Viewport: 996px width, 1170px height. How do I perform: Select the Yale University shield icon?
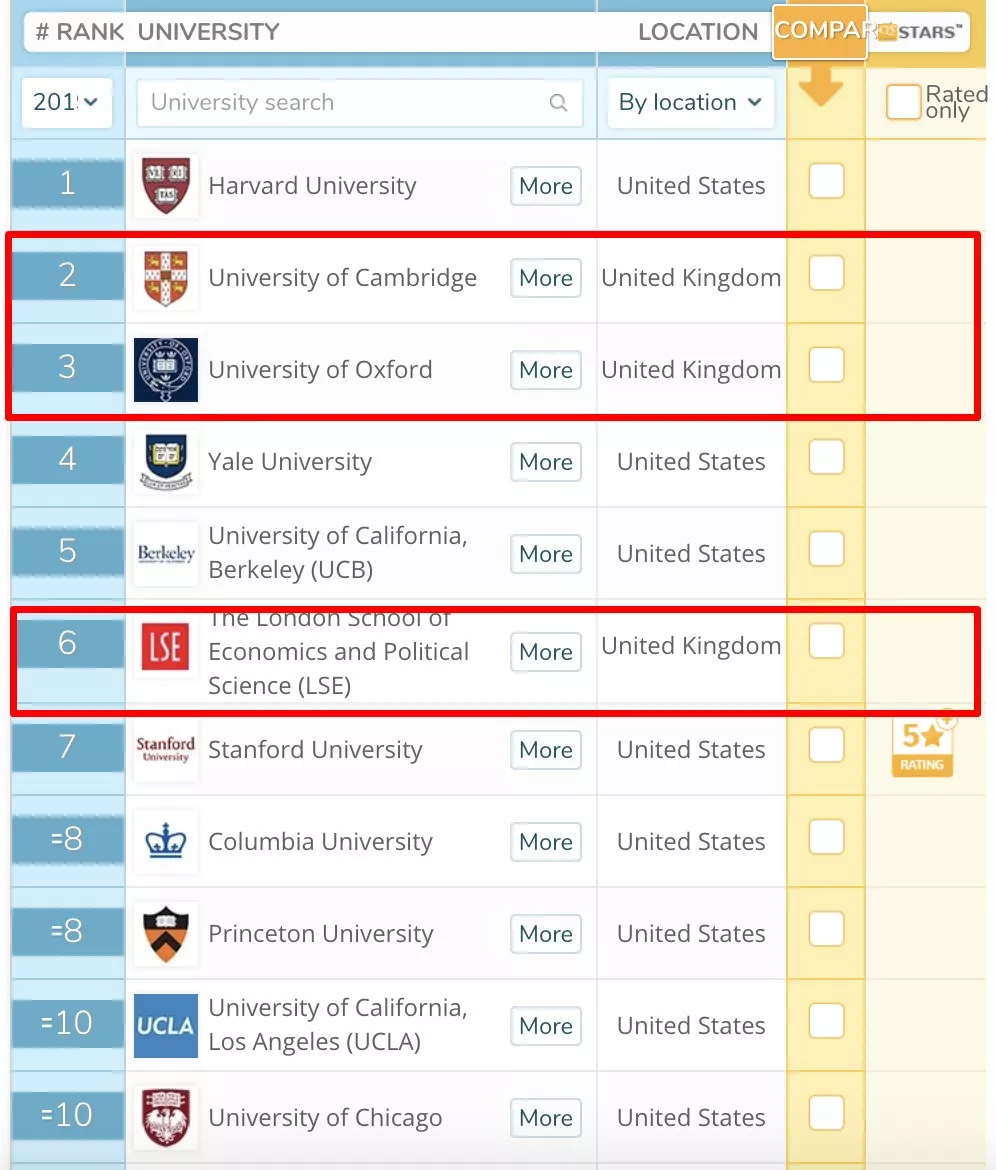point(166,462)
